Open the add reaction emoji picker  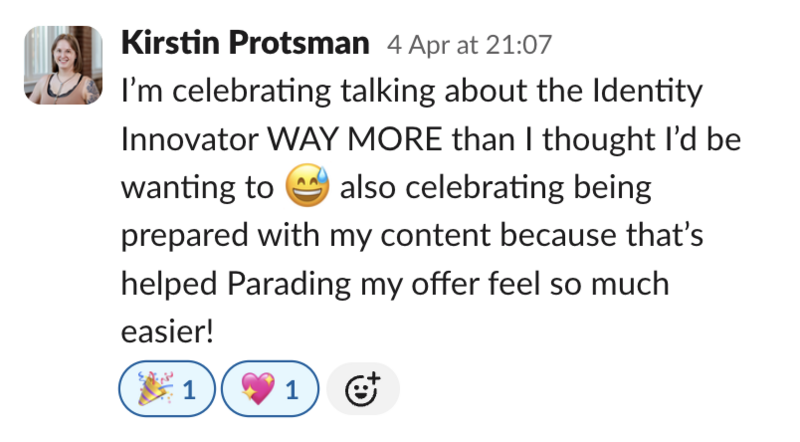point(363,389)
